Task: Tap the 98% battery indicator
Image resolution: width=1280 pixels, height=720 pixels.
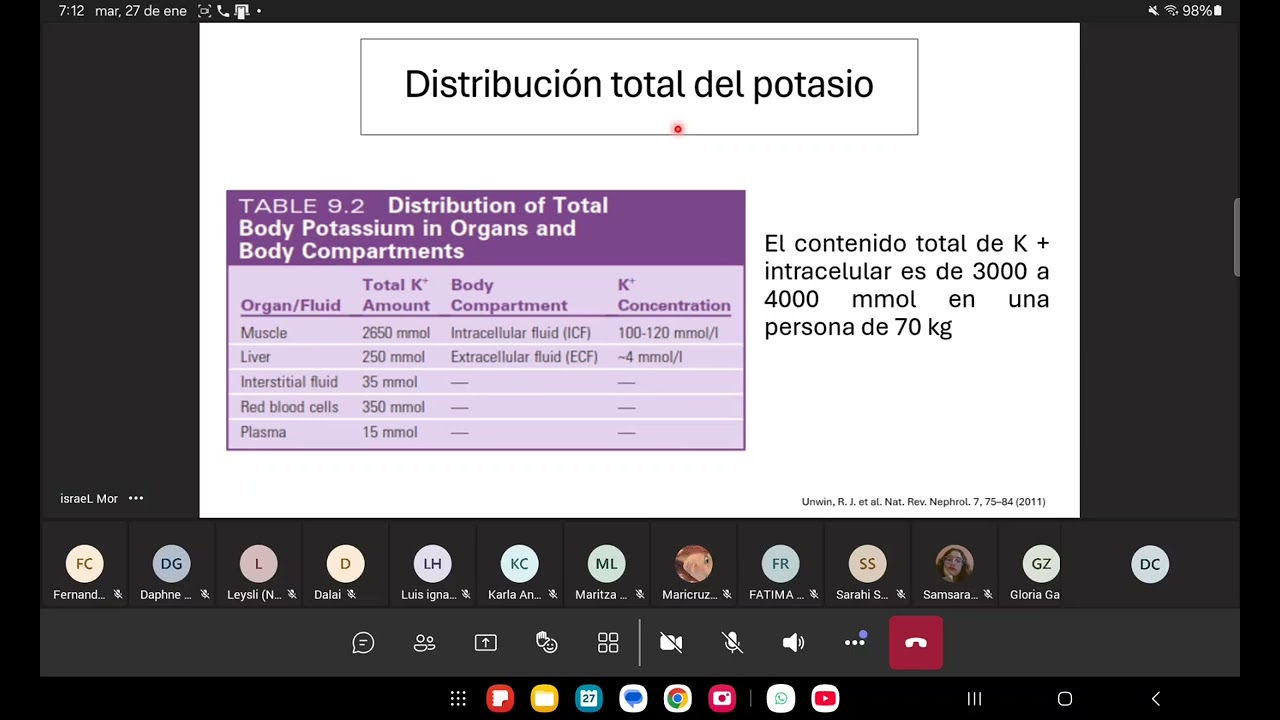Action: 1203,11
